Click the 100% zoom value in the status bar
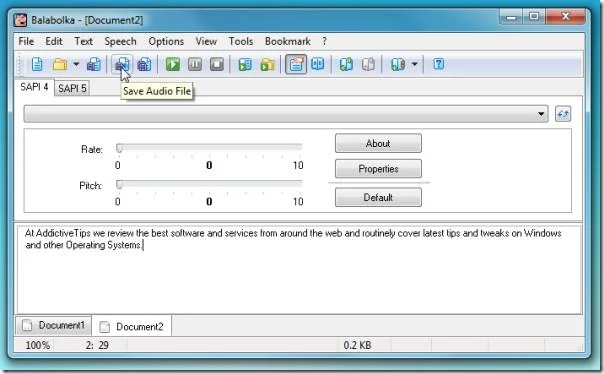This screenshot has width=604, height=374. pos(37,345)
